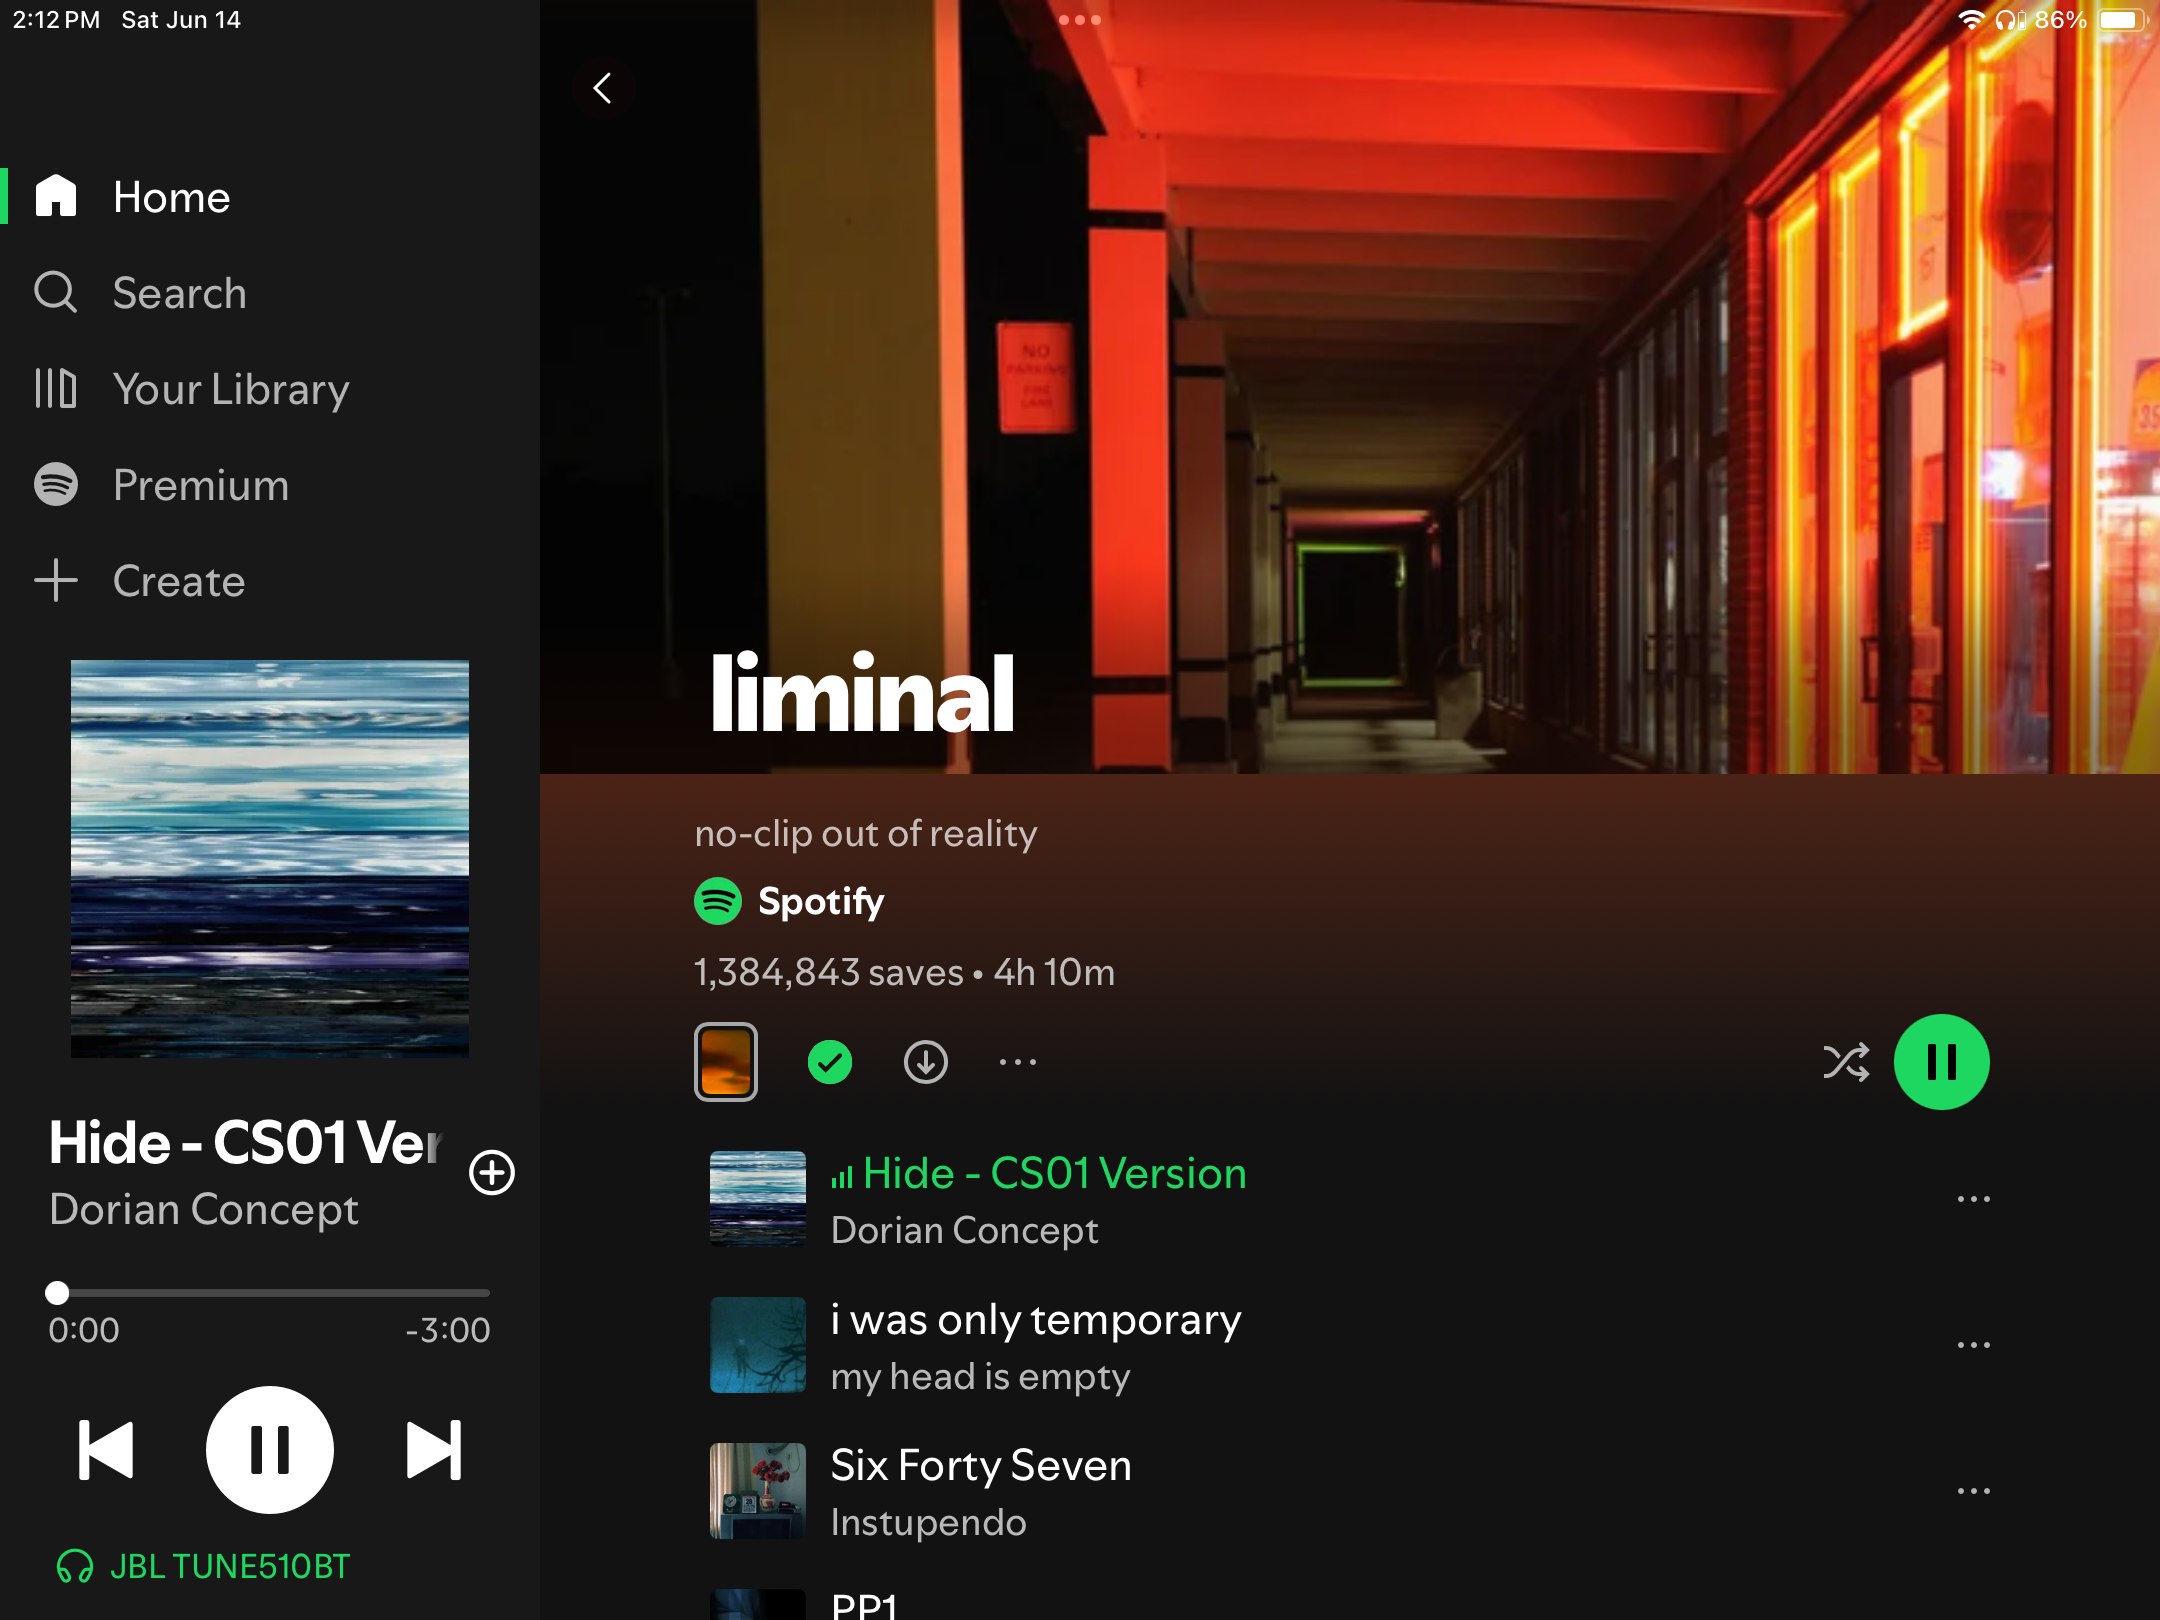Open the Home sidebar item
The width and height of the screenshot is (2160, 1620).
click(270, 197)
